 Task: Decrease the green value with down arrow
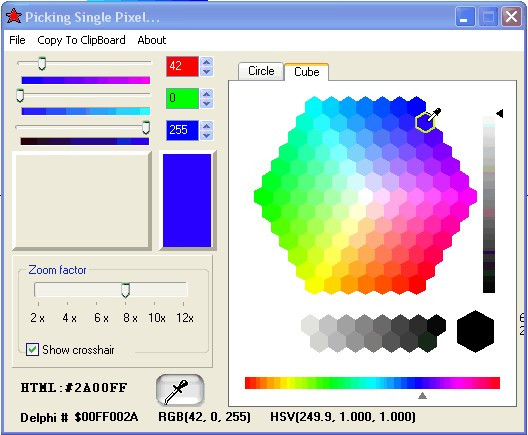pyautogui.click(x=207, y=104)
